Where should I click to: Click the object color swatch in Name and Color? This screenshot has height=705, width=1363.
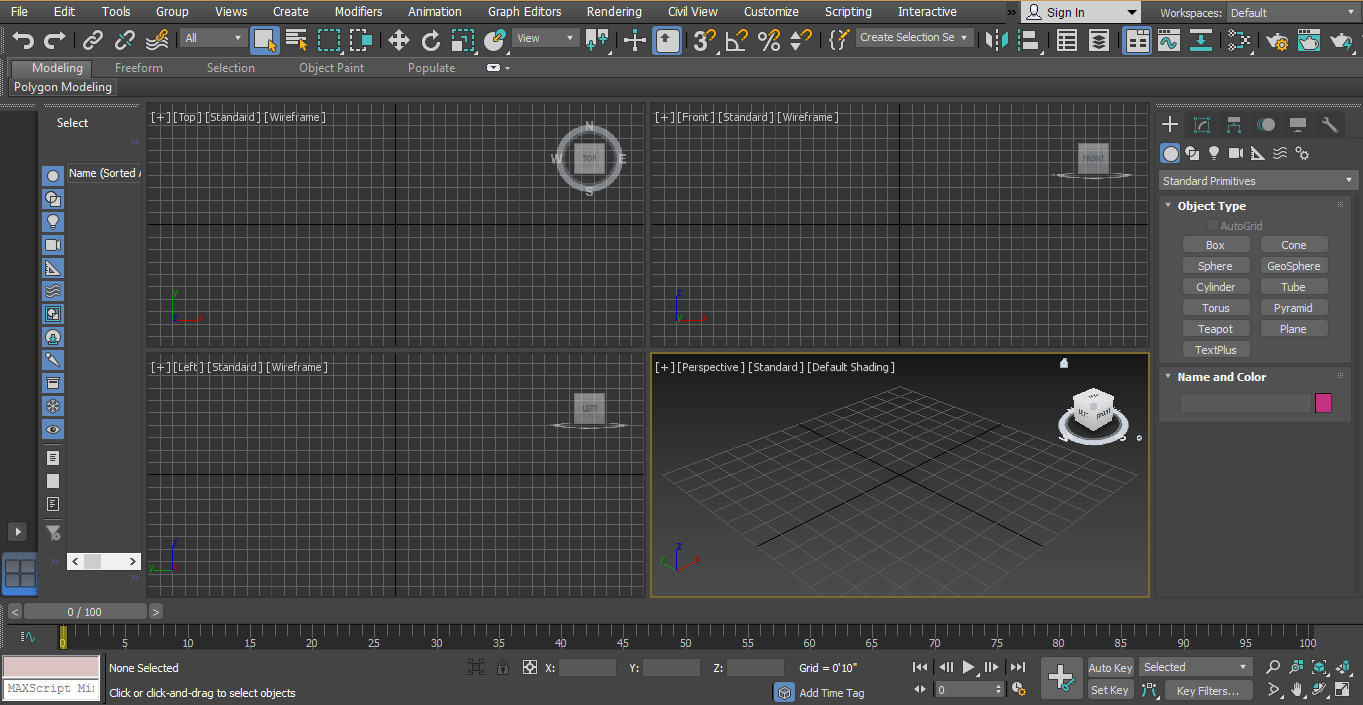1325,402
